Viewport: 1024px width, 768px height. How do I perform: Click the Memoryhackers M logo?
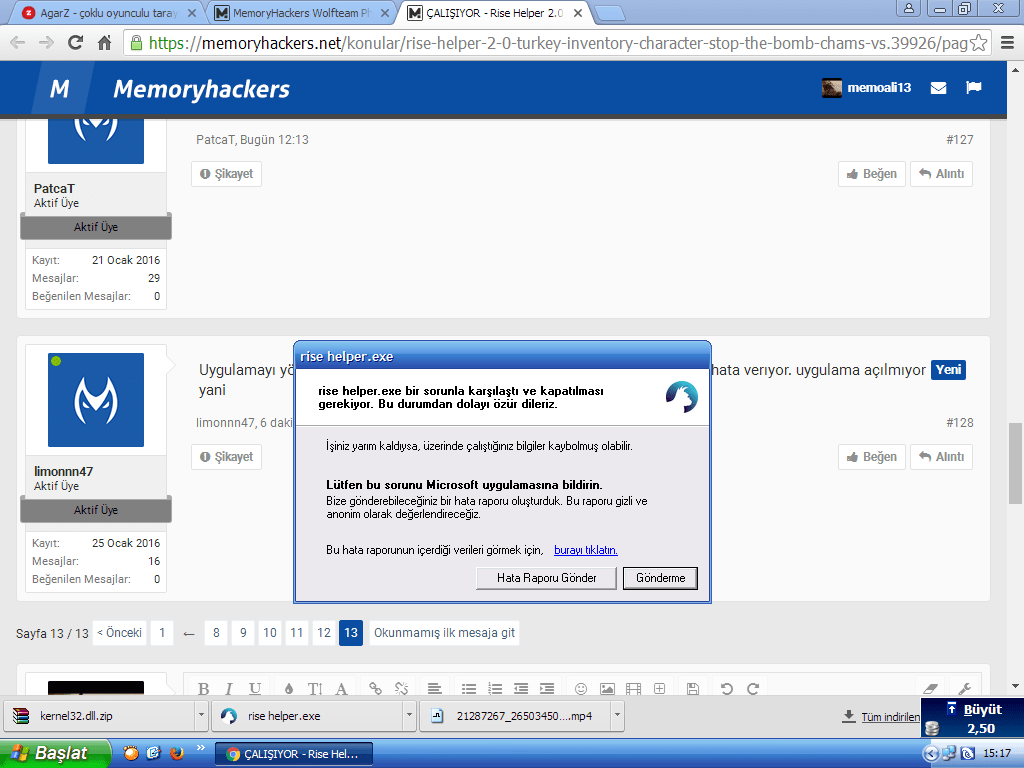[x=59, y=88]
